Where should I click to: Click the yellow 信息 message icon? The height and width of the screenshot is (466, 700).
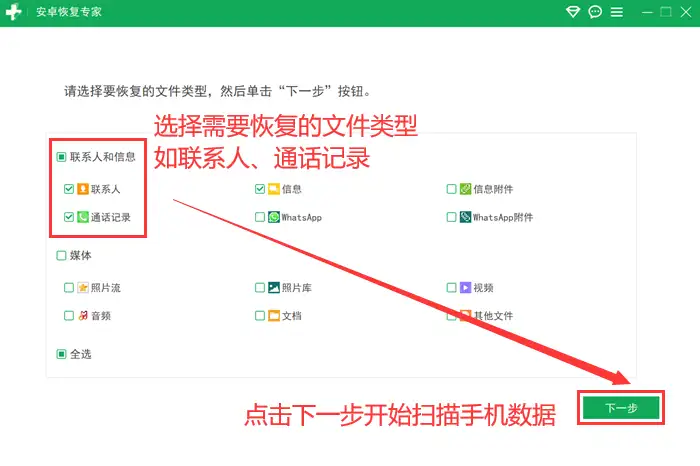[274, 189]
